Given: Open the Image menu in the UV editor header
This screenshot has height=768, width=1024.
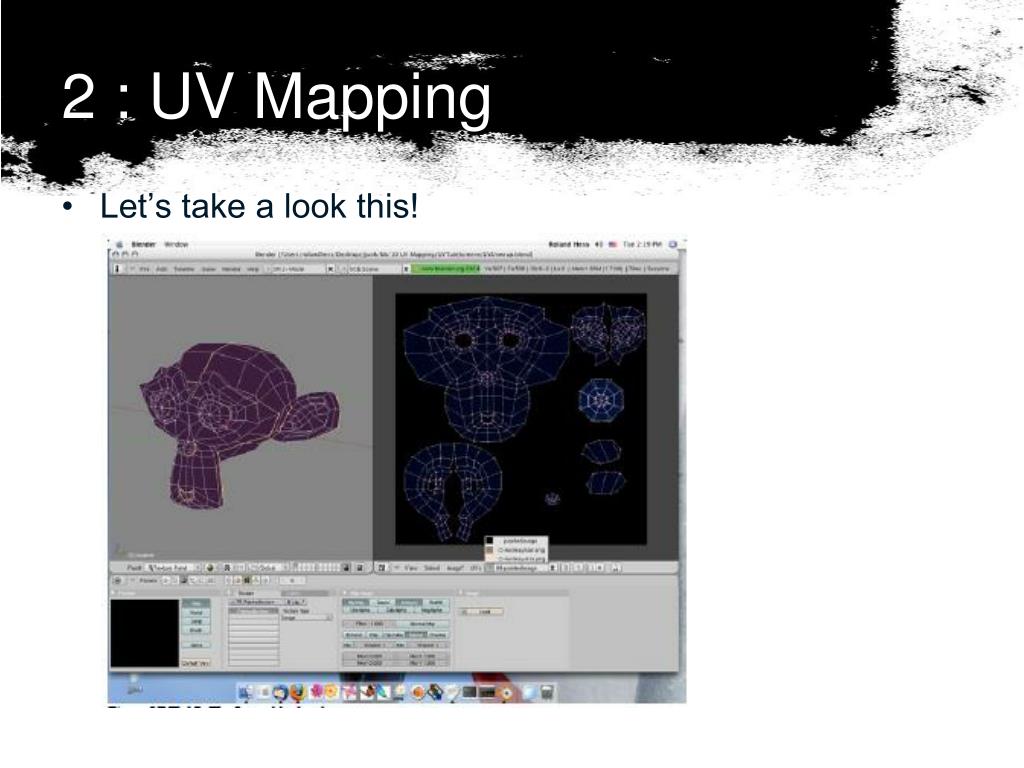Looking at the screenshot, I should (453, 568).
